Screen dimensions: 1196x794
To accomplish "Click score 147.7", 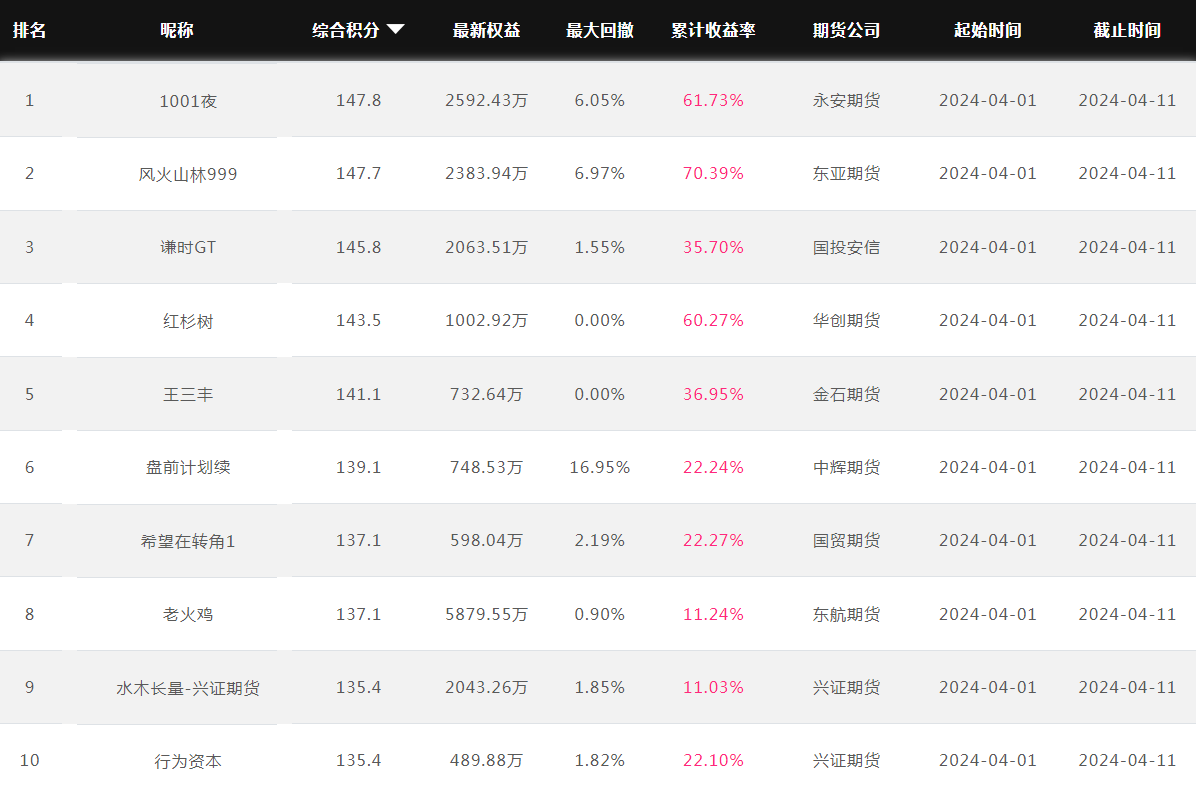I will [358, 174].
